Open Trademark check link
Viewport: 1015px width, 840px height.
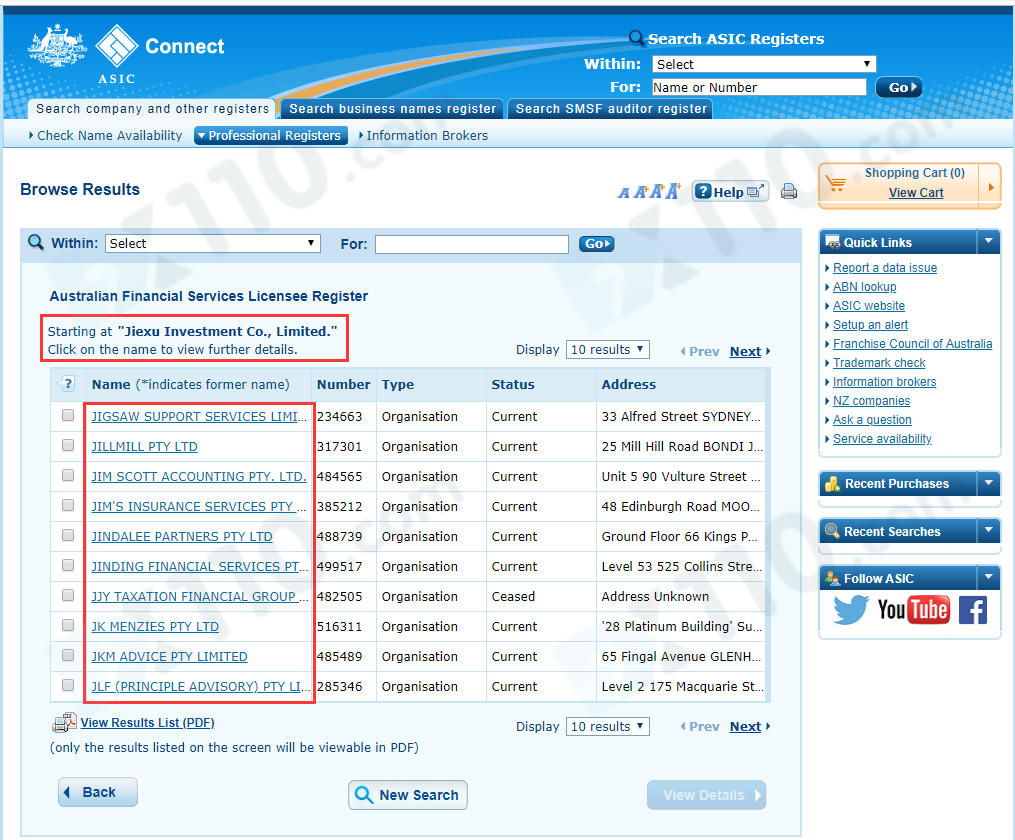point(878,362)
